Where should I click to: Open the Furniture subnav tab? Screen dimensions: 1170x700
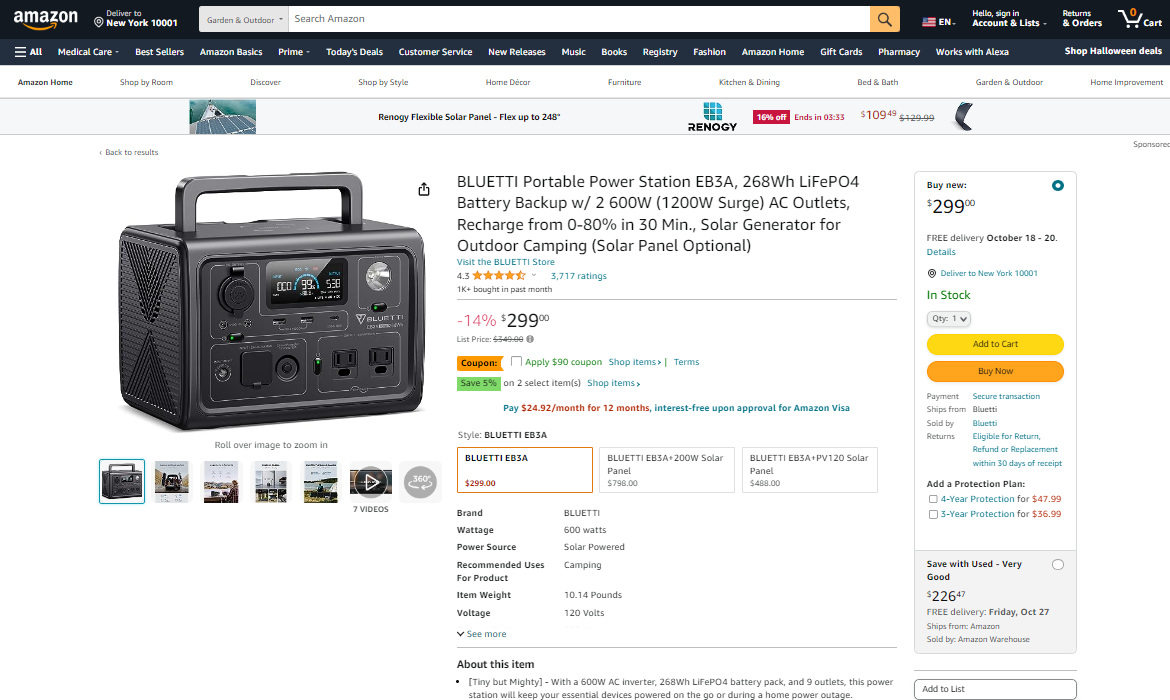tap(625, 82)
